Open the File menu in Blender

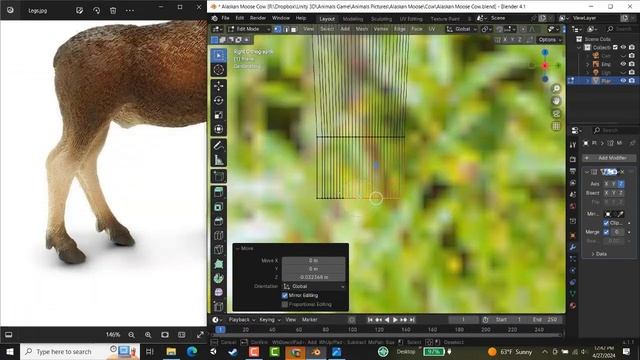(225, 18)
